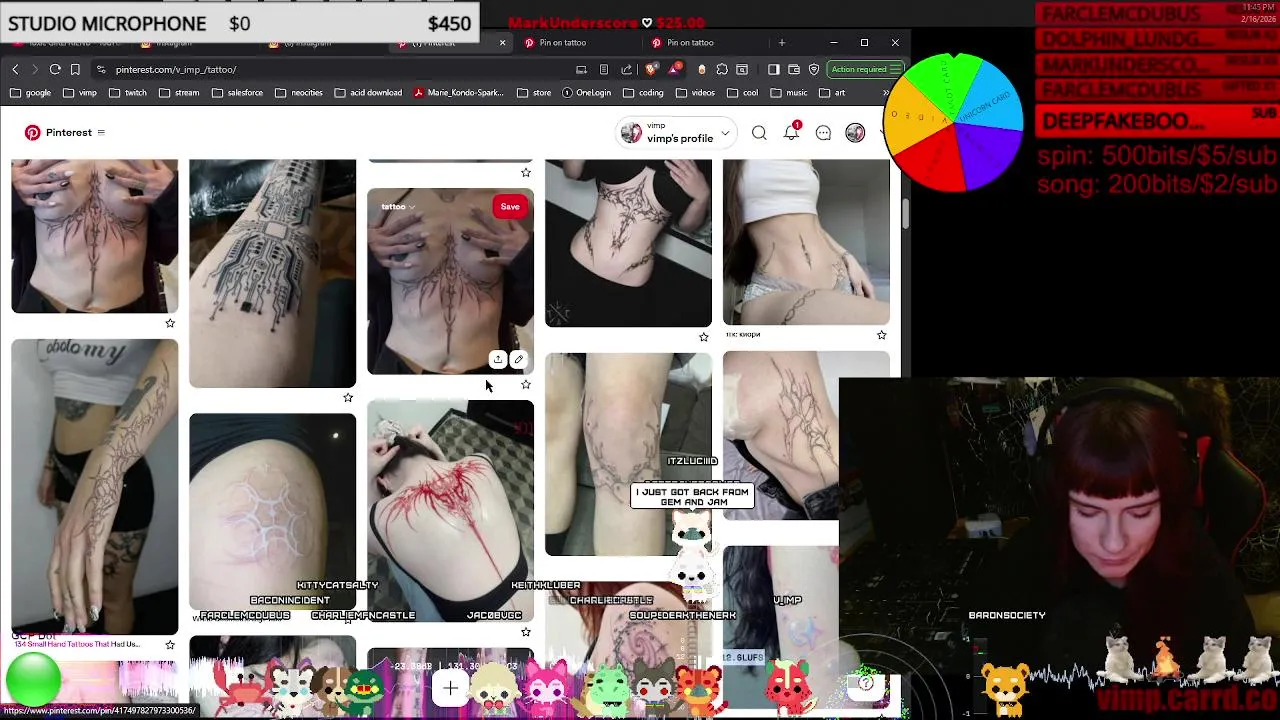Click the page vertical scrollbar thumb

906,213
